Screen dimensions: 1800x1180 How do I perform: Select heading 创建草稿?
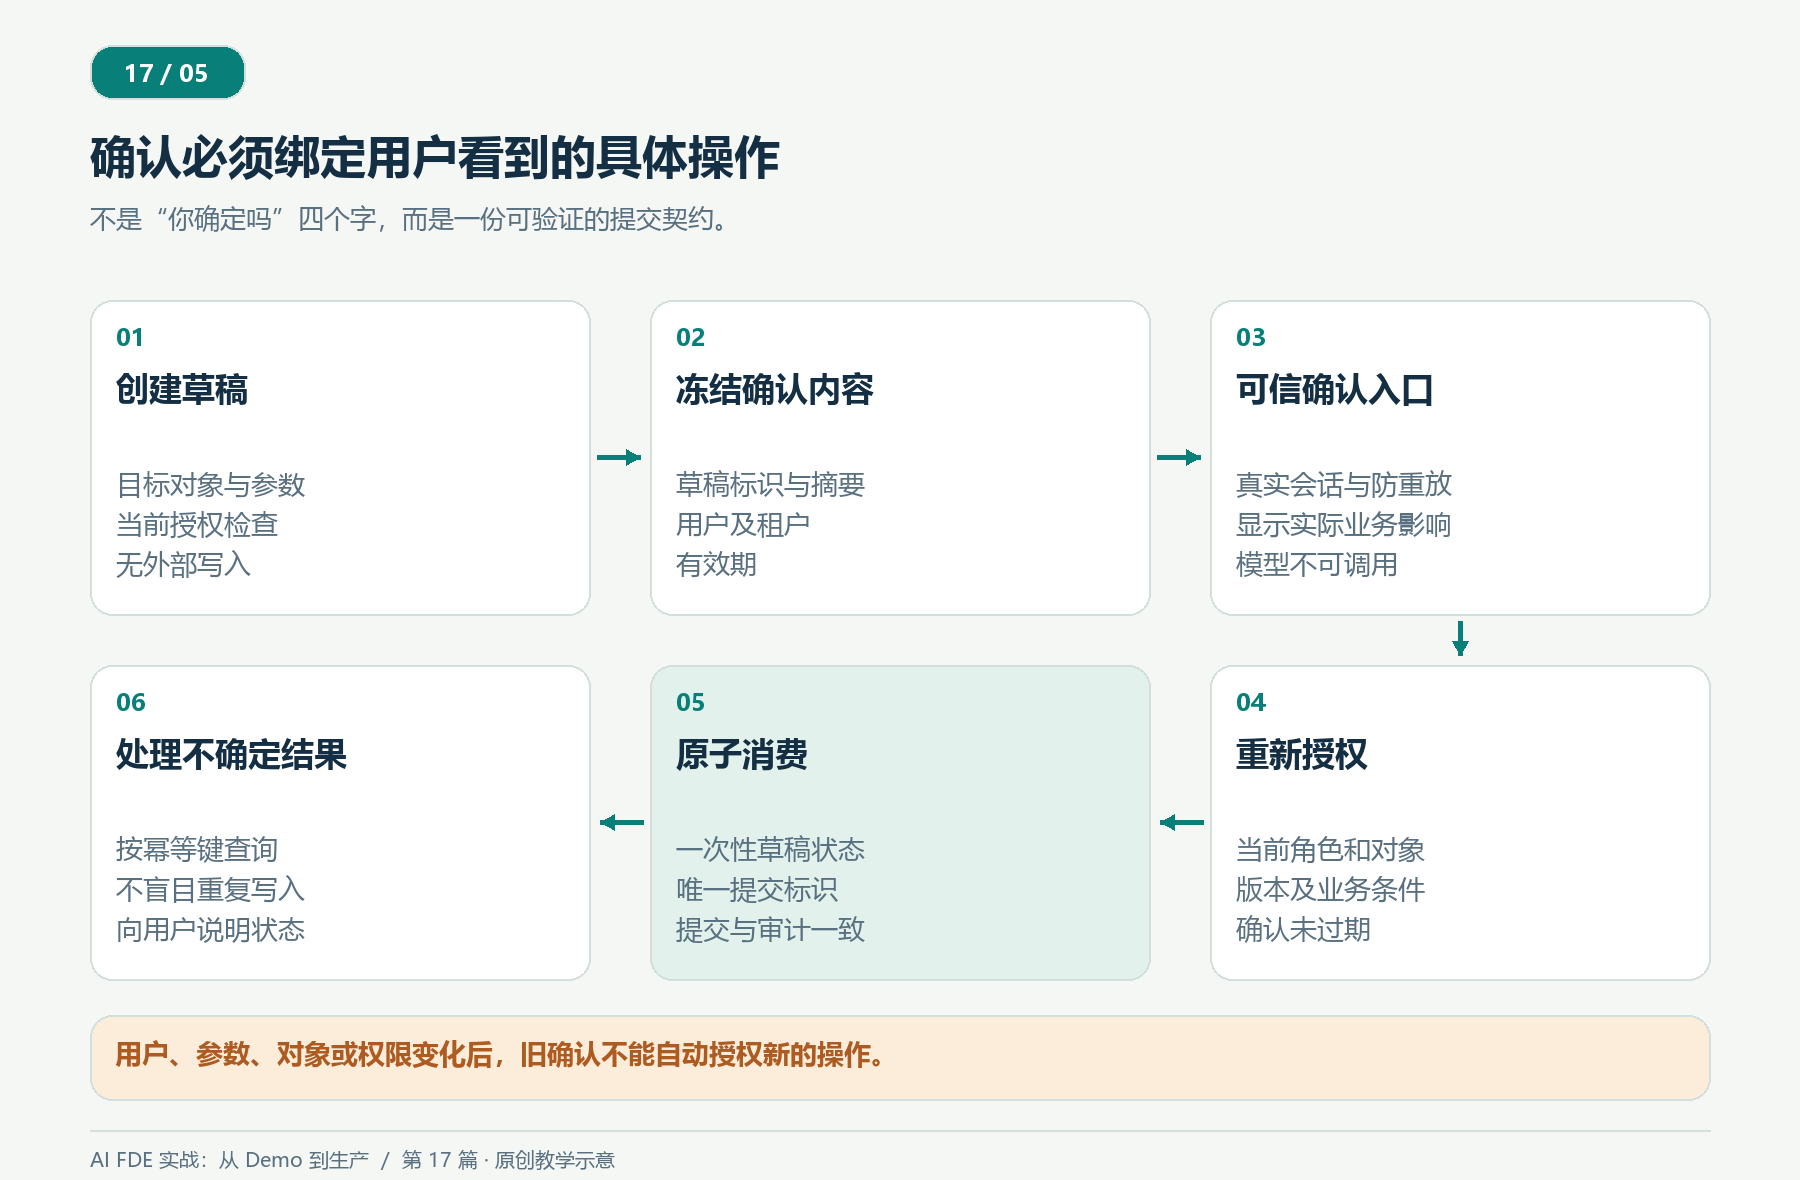[x=182, y=389]
